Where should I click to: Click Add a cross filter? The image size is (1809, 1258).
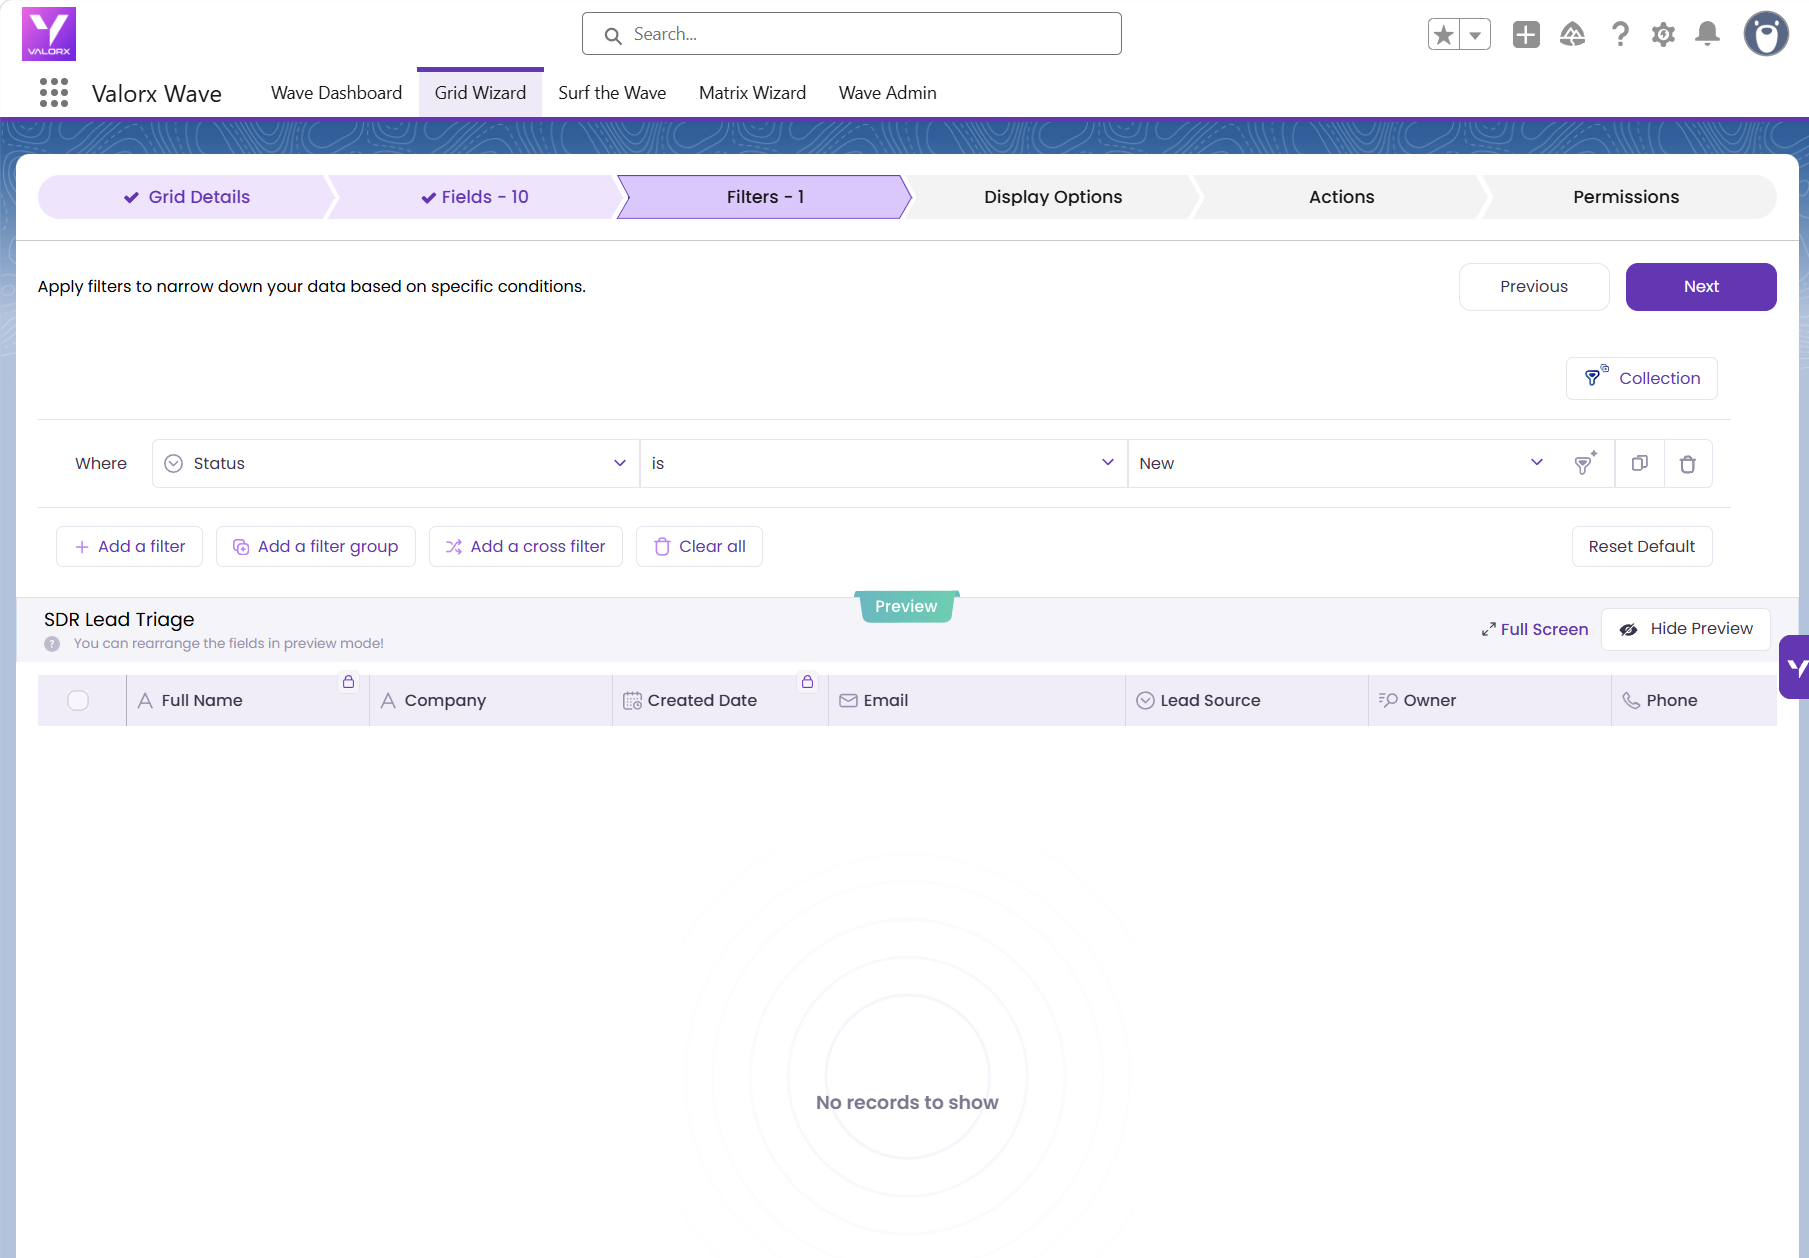coord(526,547)
